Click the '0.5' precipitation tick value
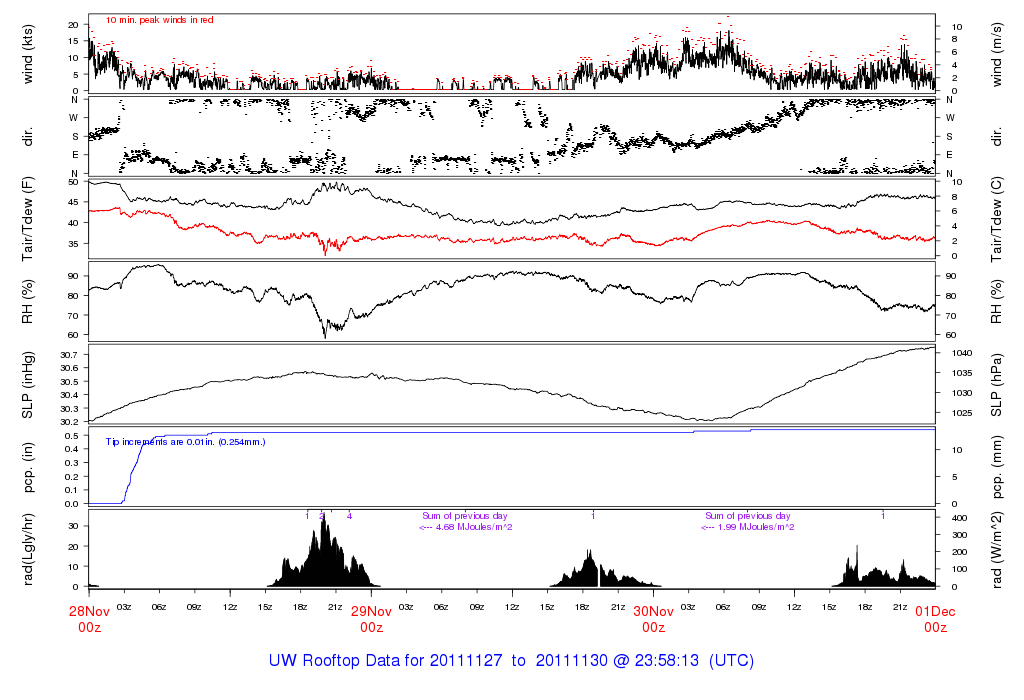Screen dimensions: 1024x700 [x=72, y=436]
